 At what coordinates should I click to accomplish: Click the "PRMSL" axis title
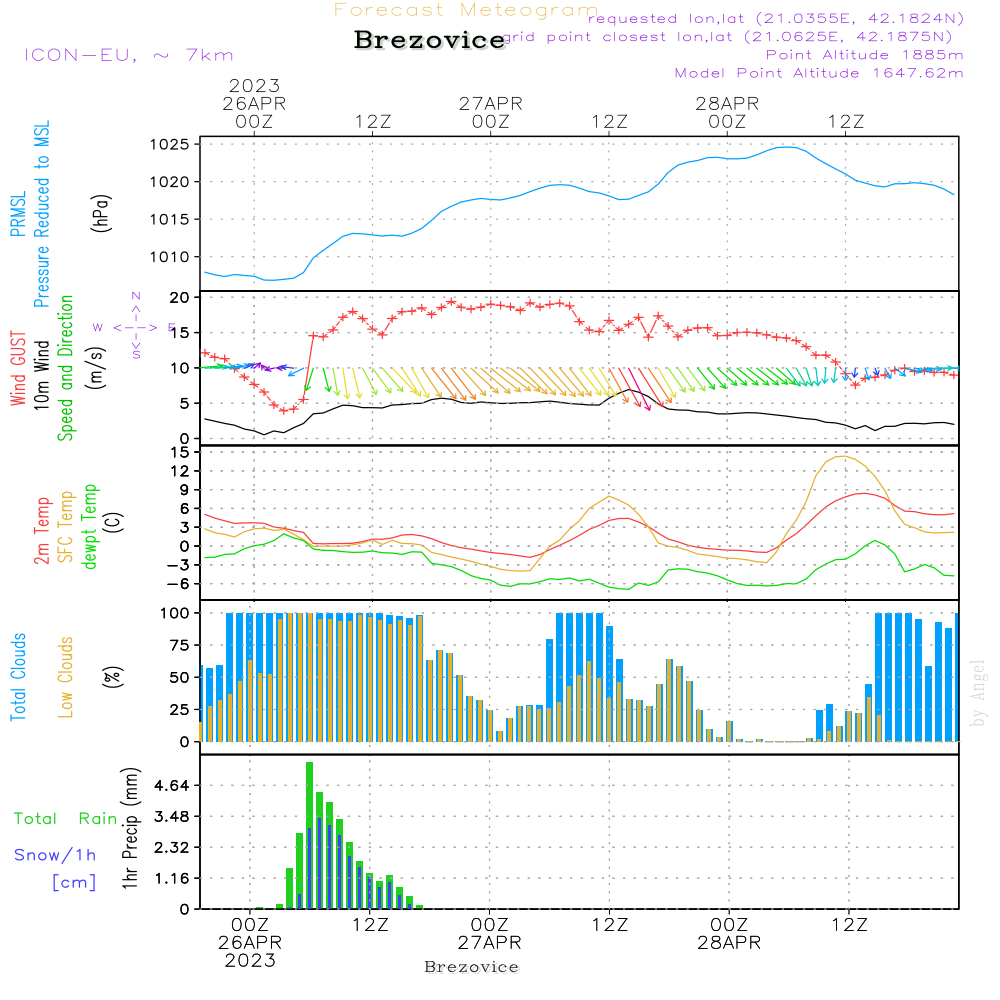click(18, 214)
